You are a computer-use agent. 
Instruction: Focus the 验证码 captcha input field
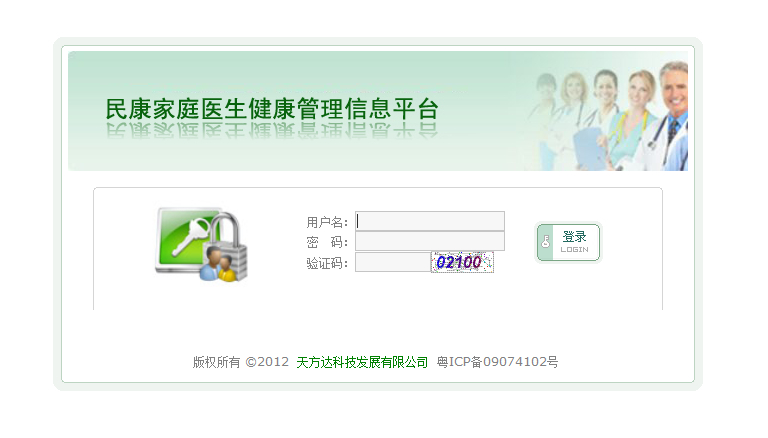coord(393,262)
